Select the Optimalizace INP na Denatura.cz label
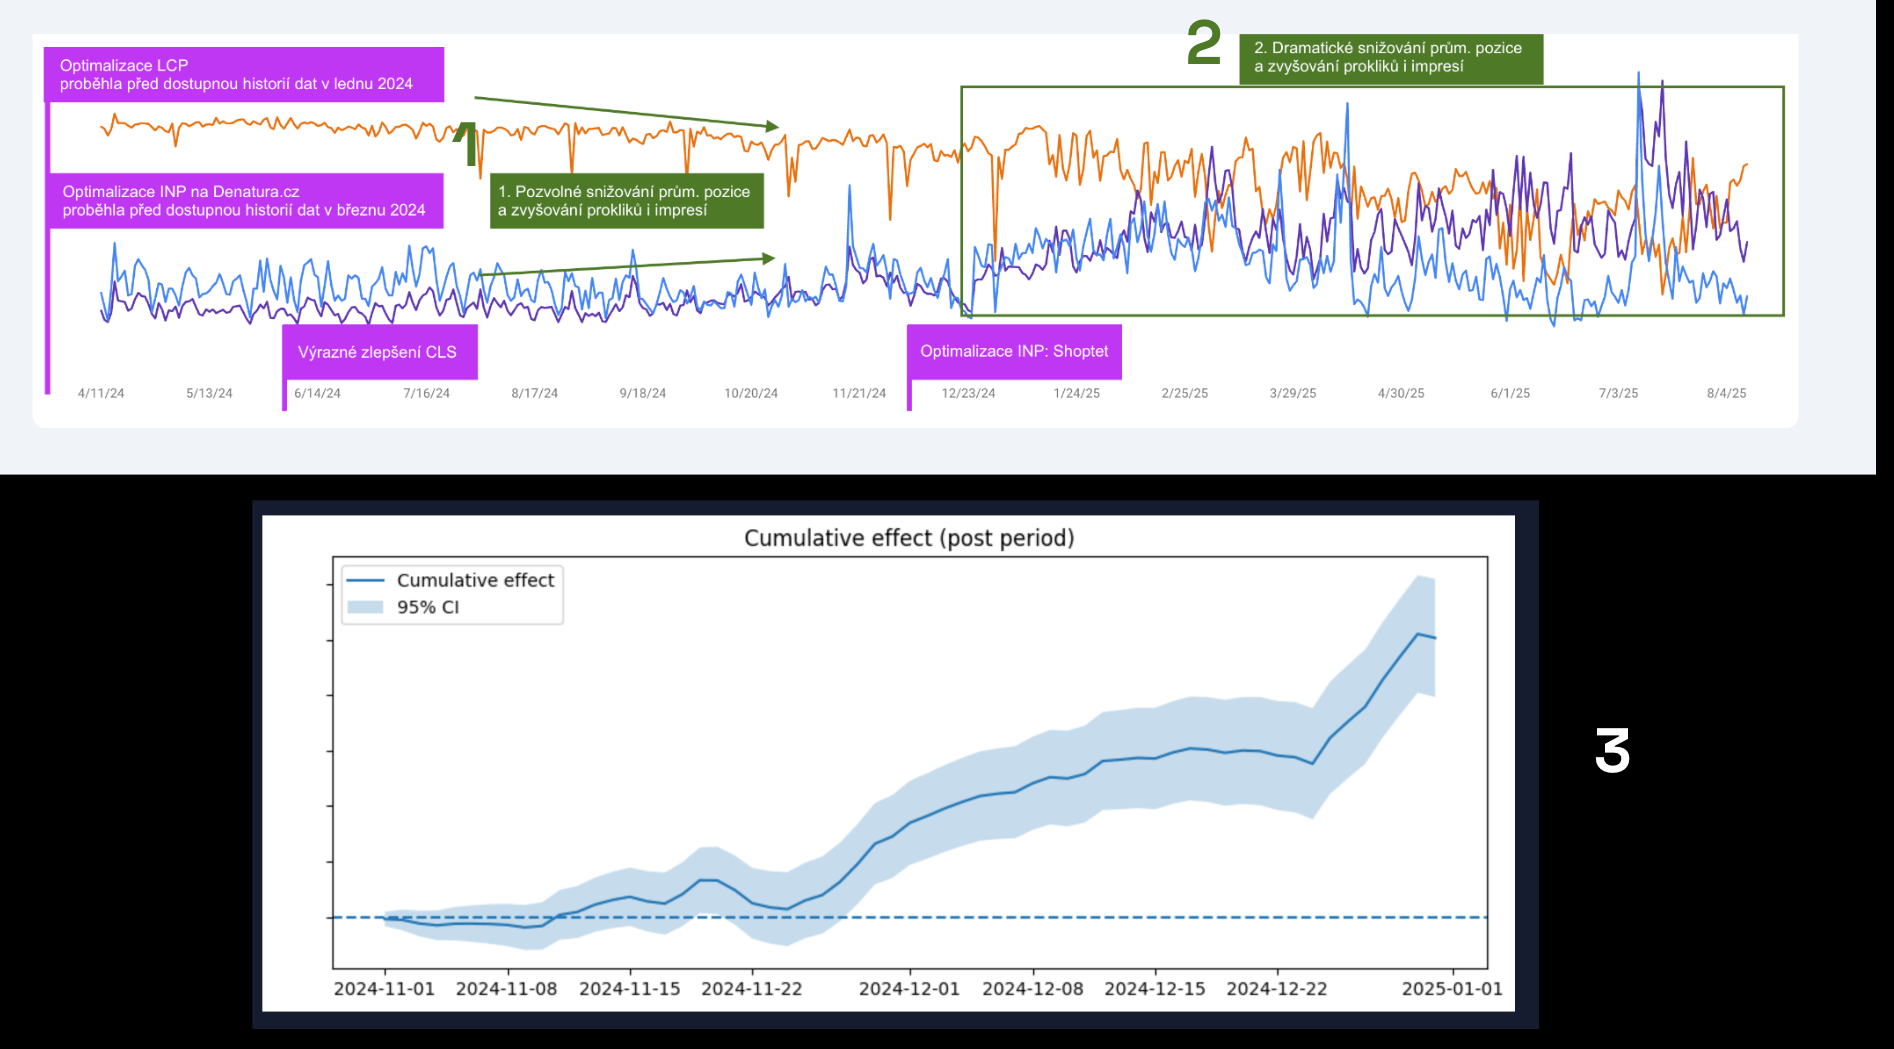The height and width of the screenshot is (1049, 1894). pos(245,201)
